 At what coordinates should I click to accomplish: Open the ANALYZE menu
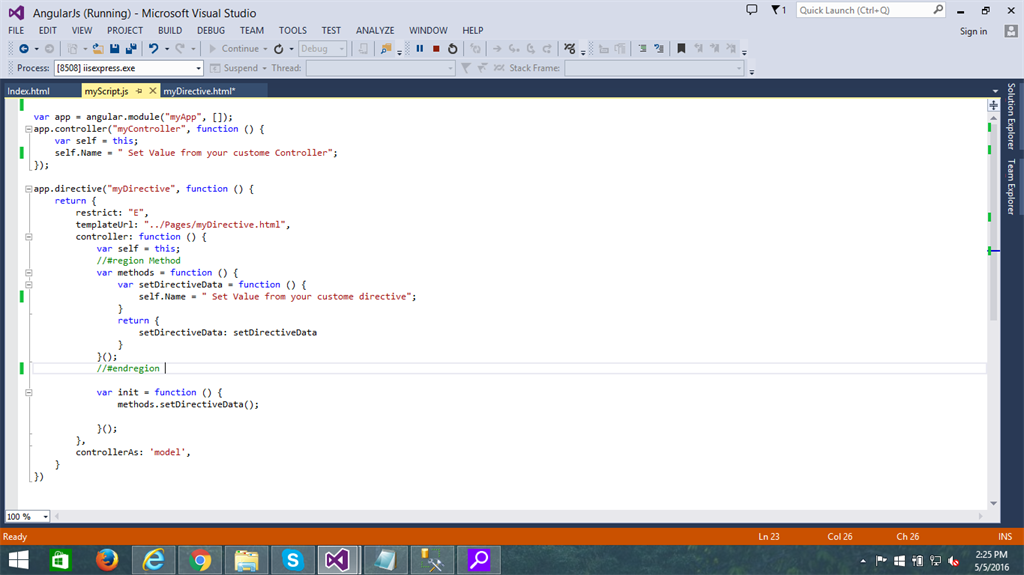point(375,31)
